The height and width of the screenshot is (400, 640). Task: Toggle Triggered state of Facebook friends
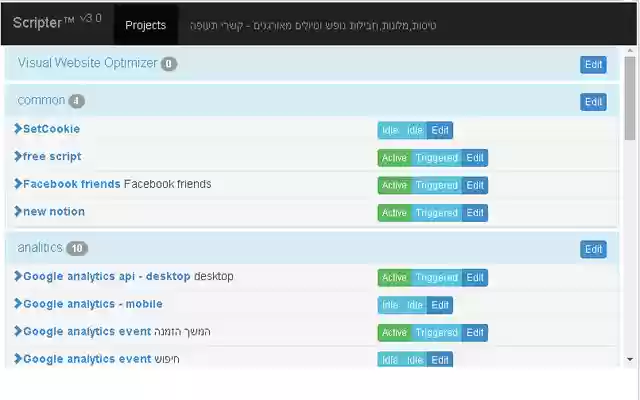437,185
